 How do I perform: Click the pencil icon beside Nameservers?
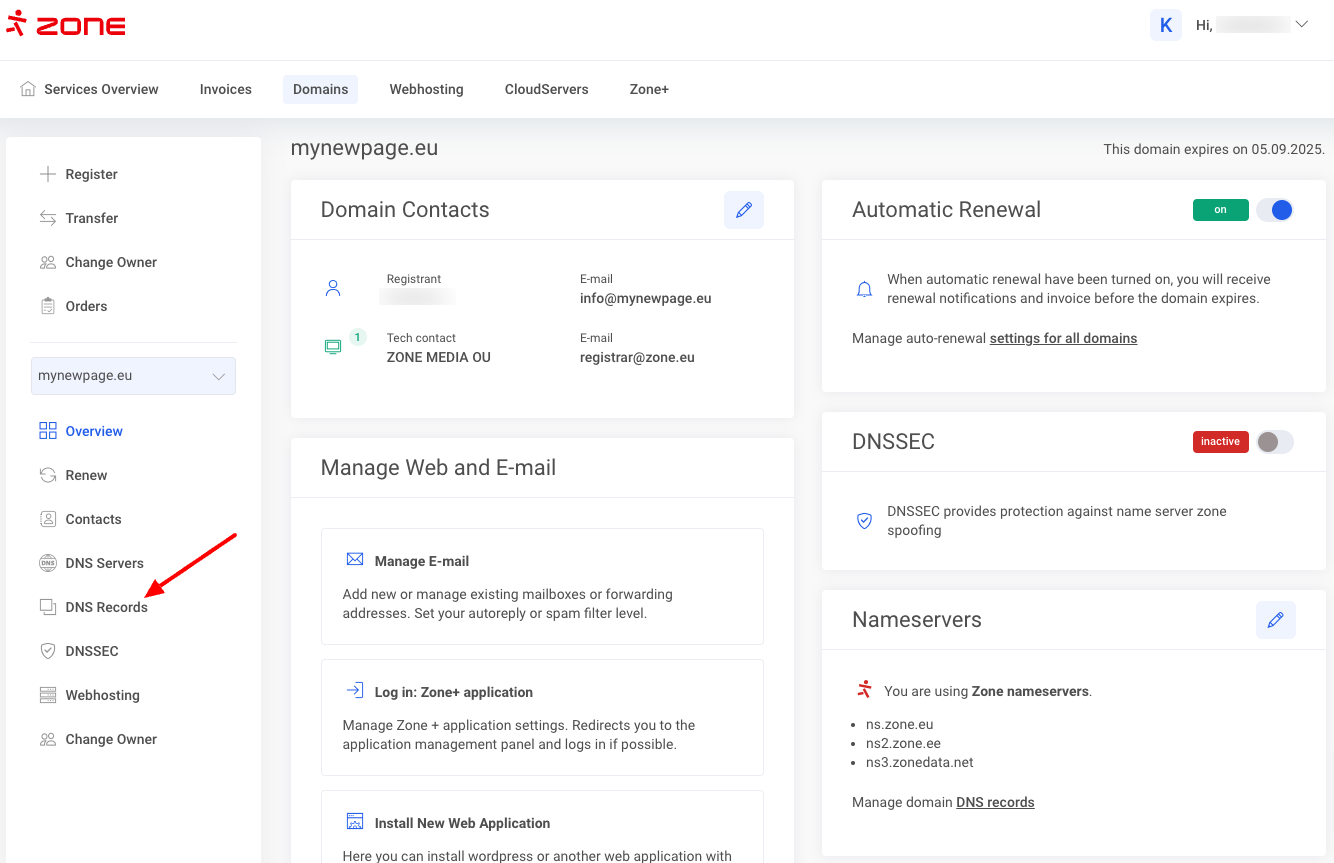[1275, 620]
